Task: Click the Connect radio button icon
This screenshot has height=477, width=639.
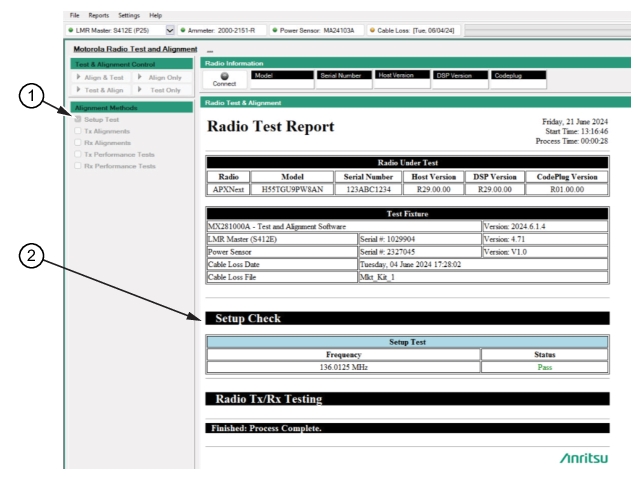Action: tap(225, 76)
